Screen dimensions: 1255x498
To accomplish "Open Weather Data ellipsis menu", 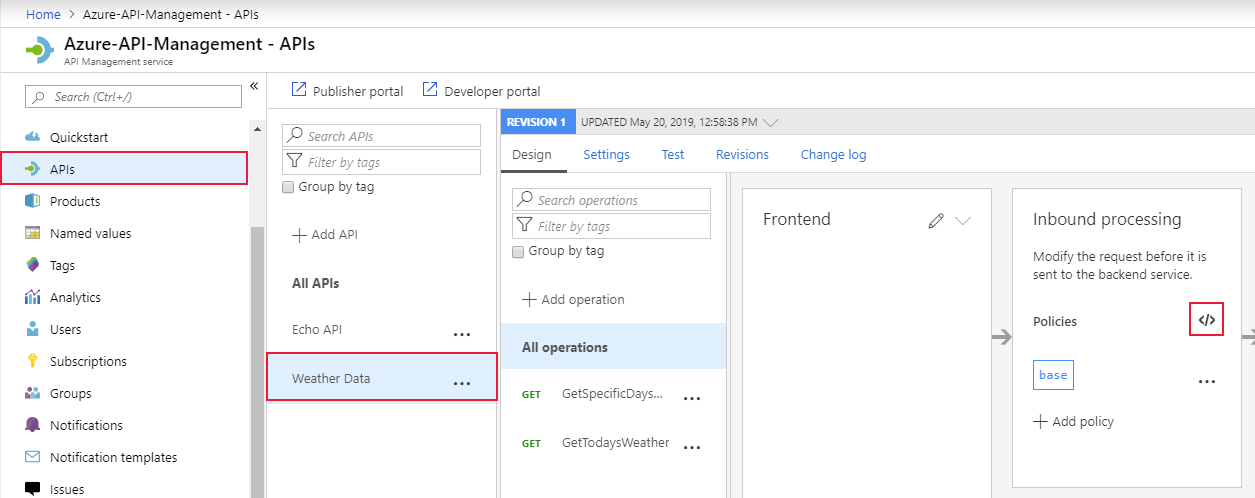I will pyautogui.click(x=462, y=382).
